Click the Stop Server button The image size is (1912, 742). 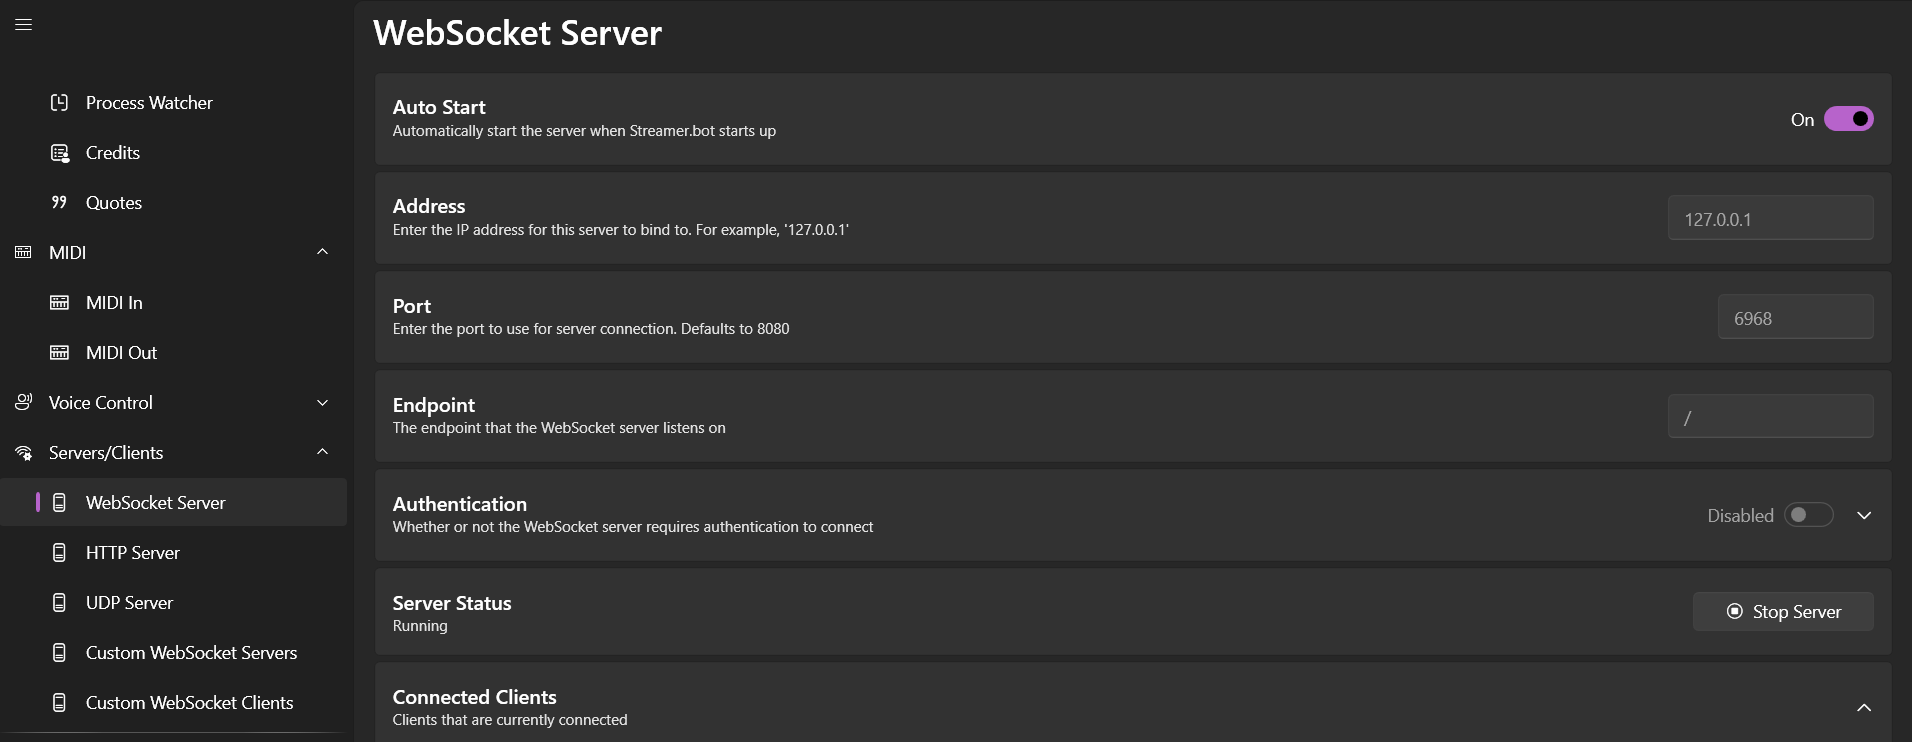click(x=1783, y=612)
